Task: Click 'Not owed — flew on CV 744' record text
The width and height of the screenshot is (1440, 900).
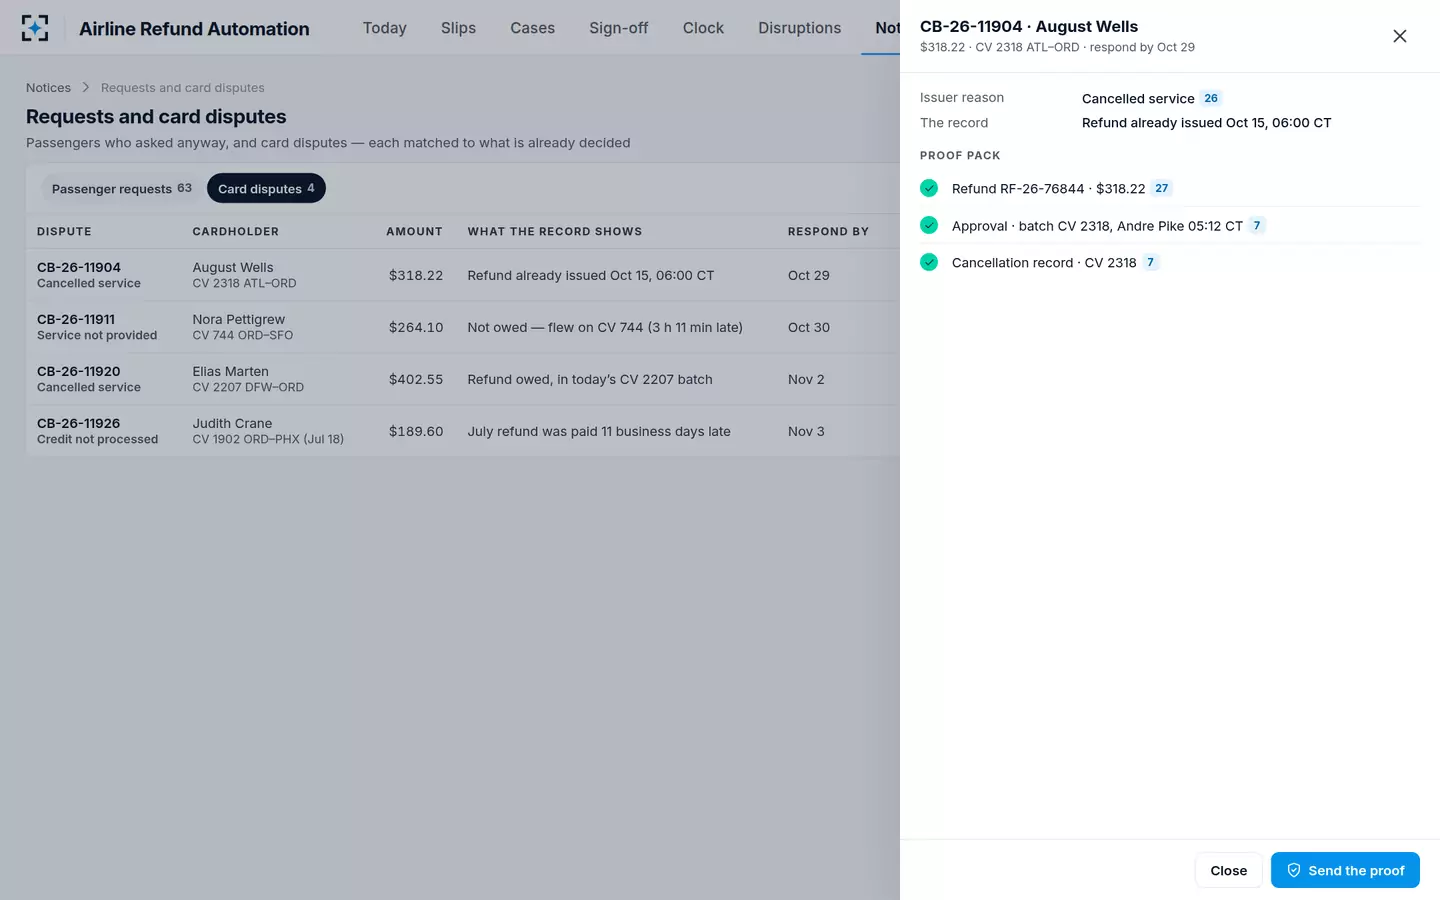Action: 605,327
